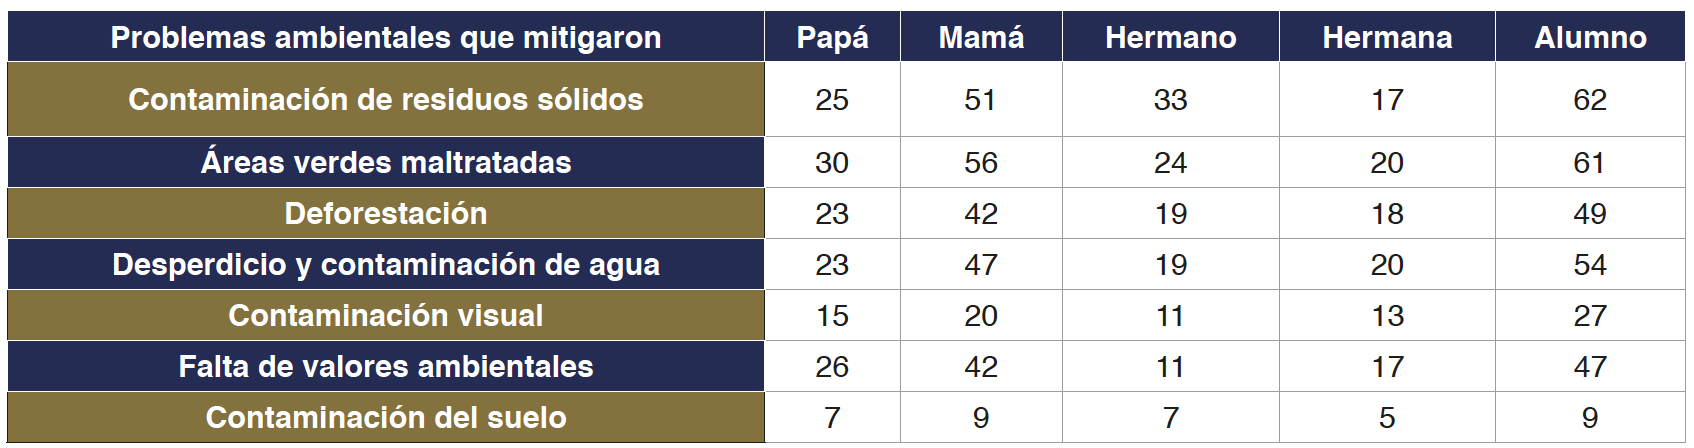
Task: Select the "Áreas verdes maltratadas" row label
Action: tap(386, 163)
